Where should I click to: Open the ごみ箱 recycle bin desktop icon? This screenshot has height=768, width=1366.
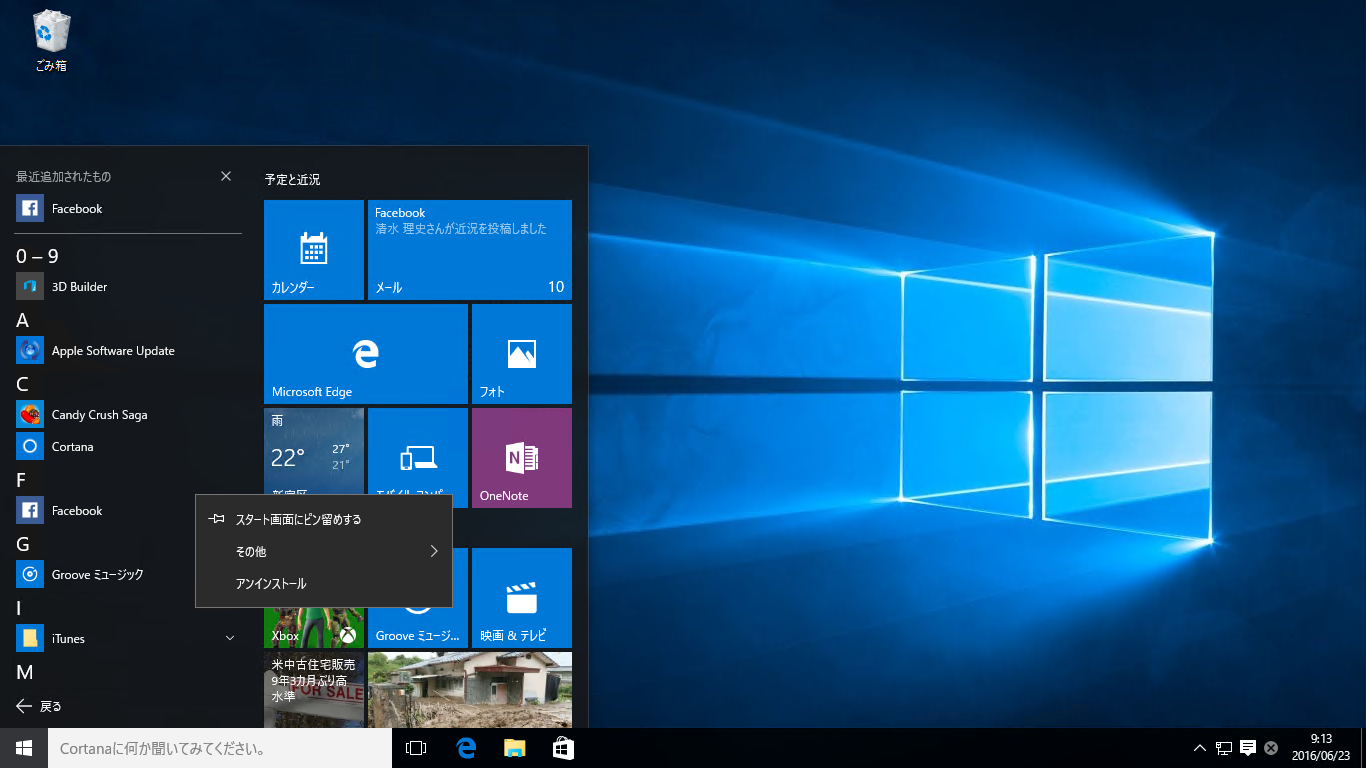pyautogui.click(x=51, y=42)
